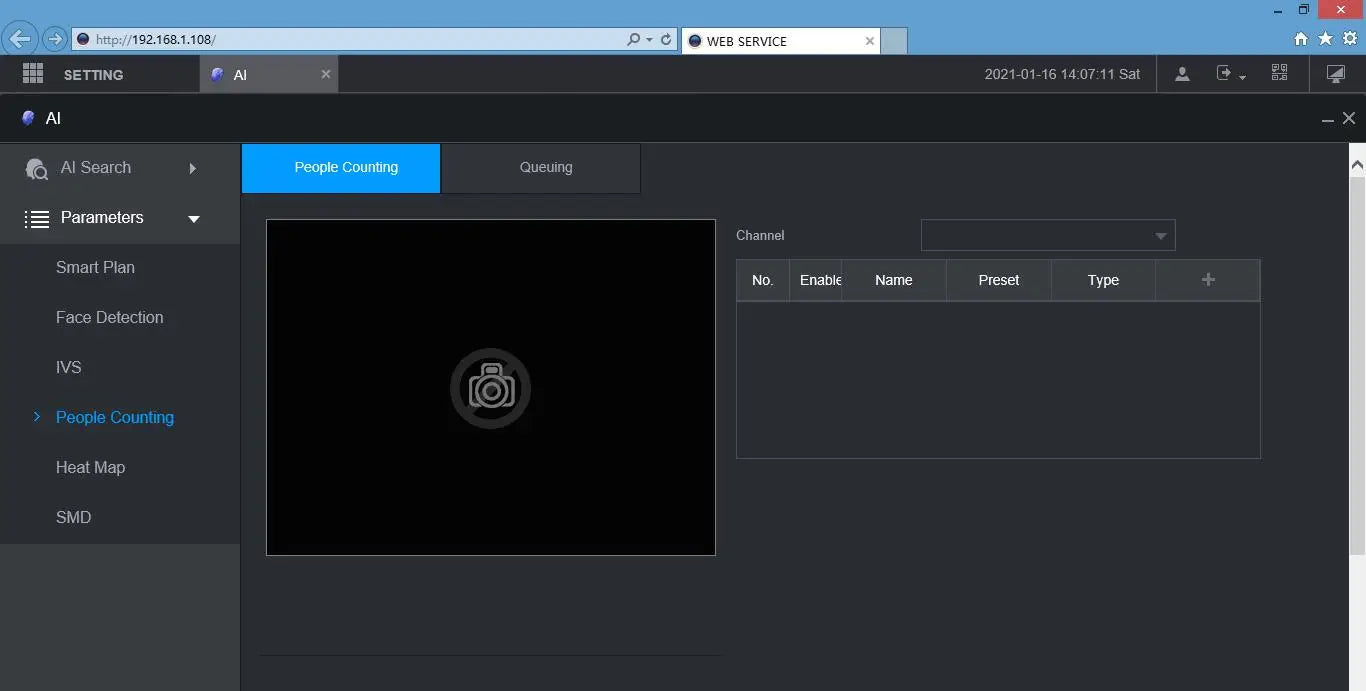Open the Channel dropdown
The width and height of the screenshot is (1366, 691).
click(x=1048, y=235)
